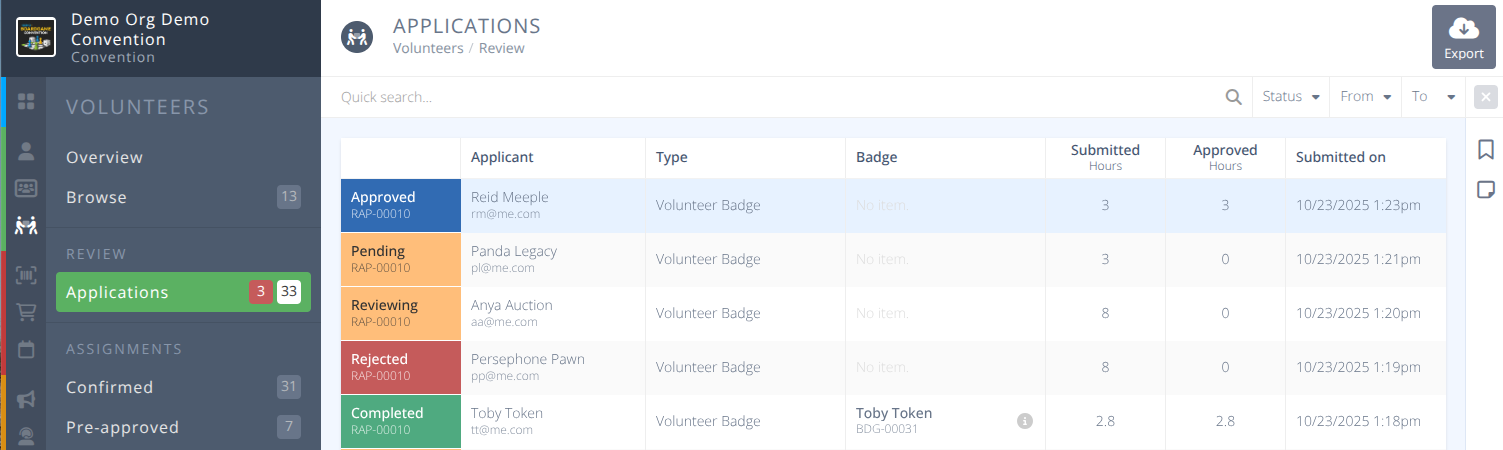
Task: Open the bookmark icon in right panel
Action: pyautogui.click(x=1486, y=150)
